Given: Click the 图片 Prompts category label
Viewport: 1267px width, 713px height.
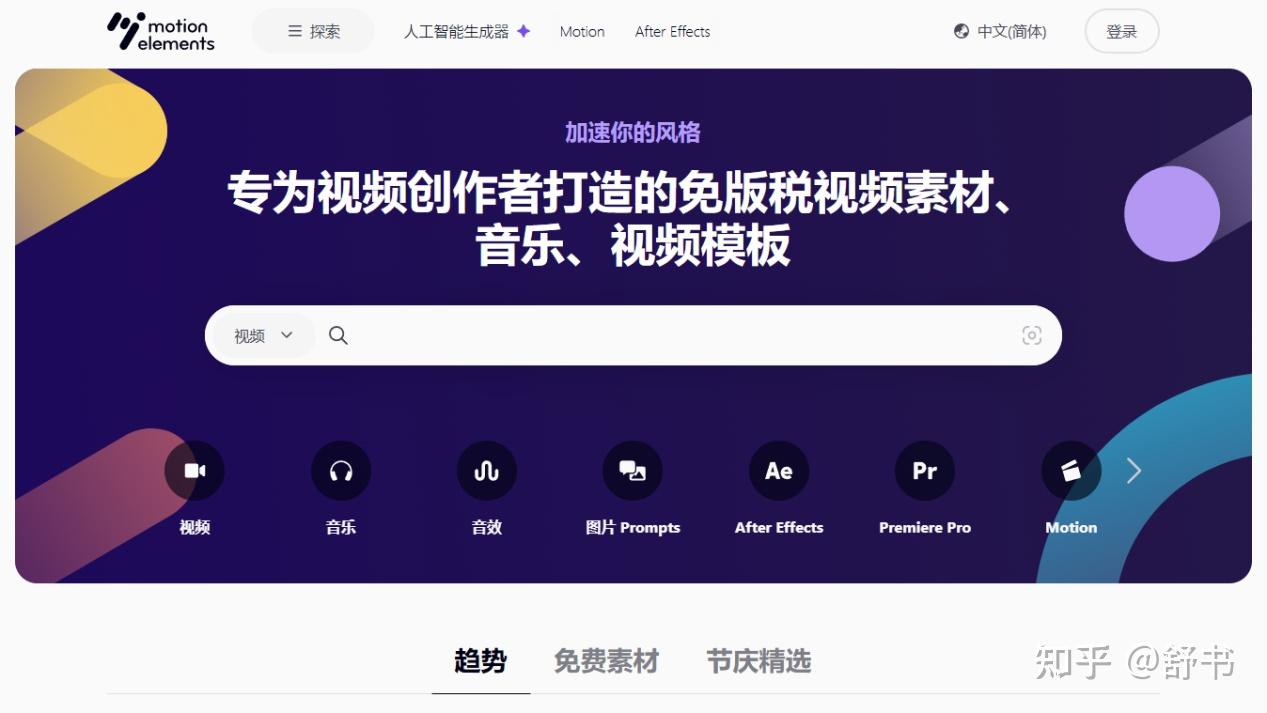Looking at the screenshot, I should pyautogui.click(x=633, y=528).
